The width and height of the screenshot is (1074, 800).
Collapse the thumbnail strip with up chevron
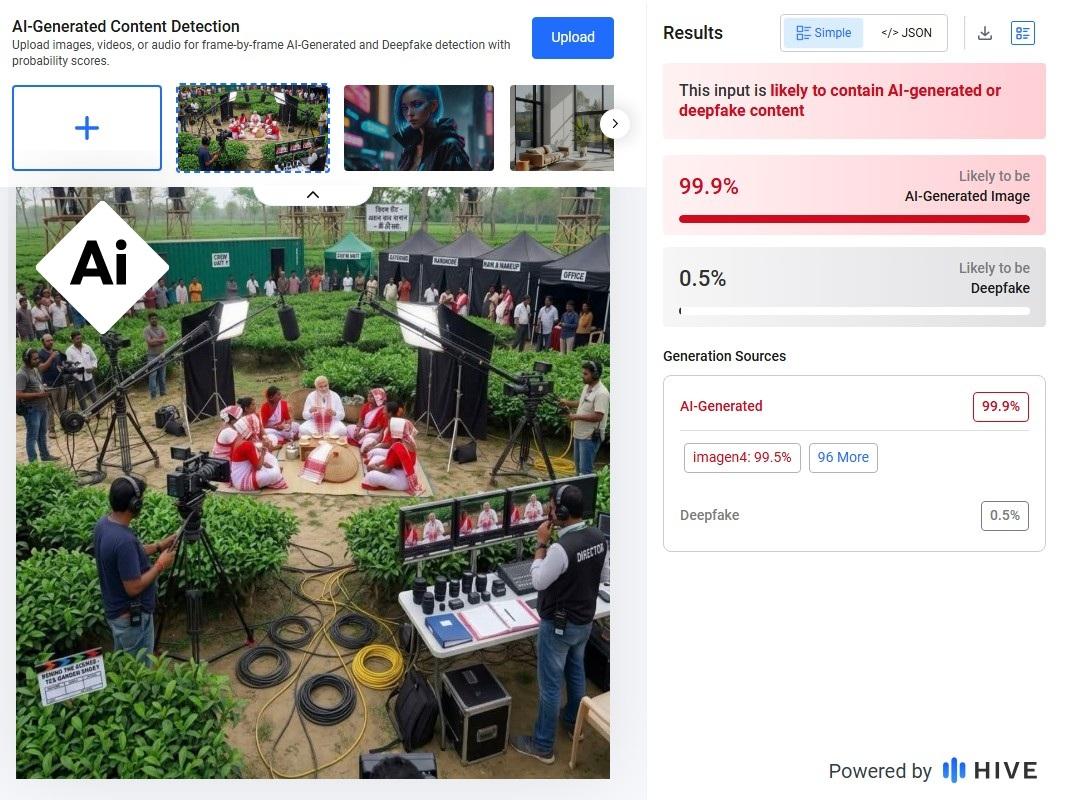pyautogui.click(x=313, y=195)
